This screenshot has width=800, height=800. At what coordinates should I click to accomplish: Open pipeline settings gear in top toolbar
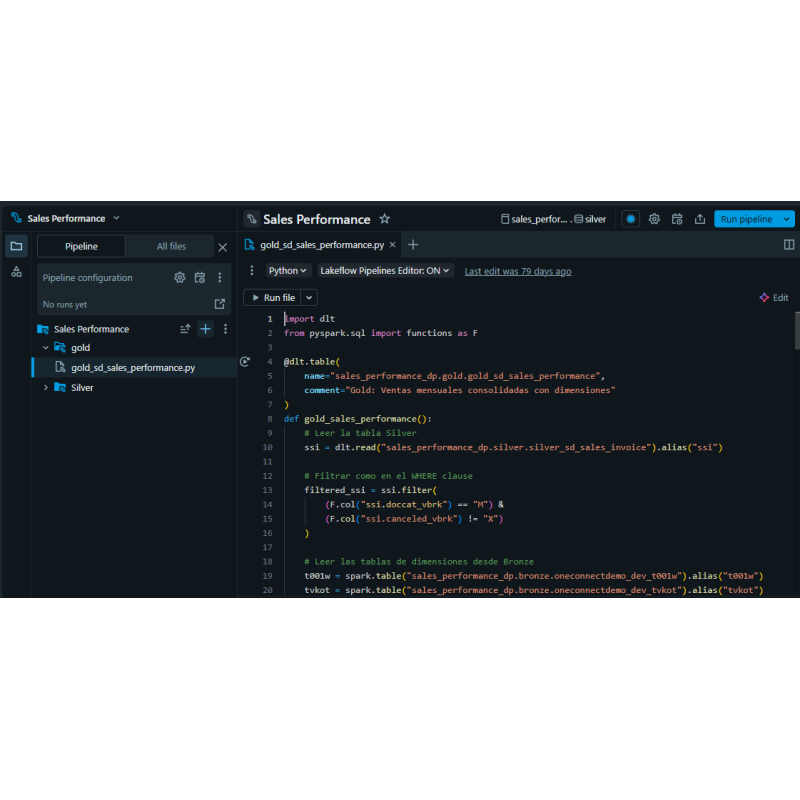pos(654,219)
